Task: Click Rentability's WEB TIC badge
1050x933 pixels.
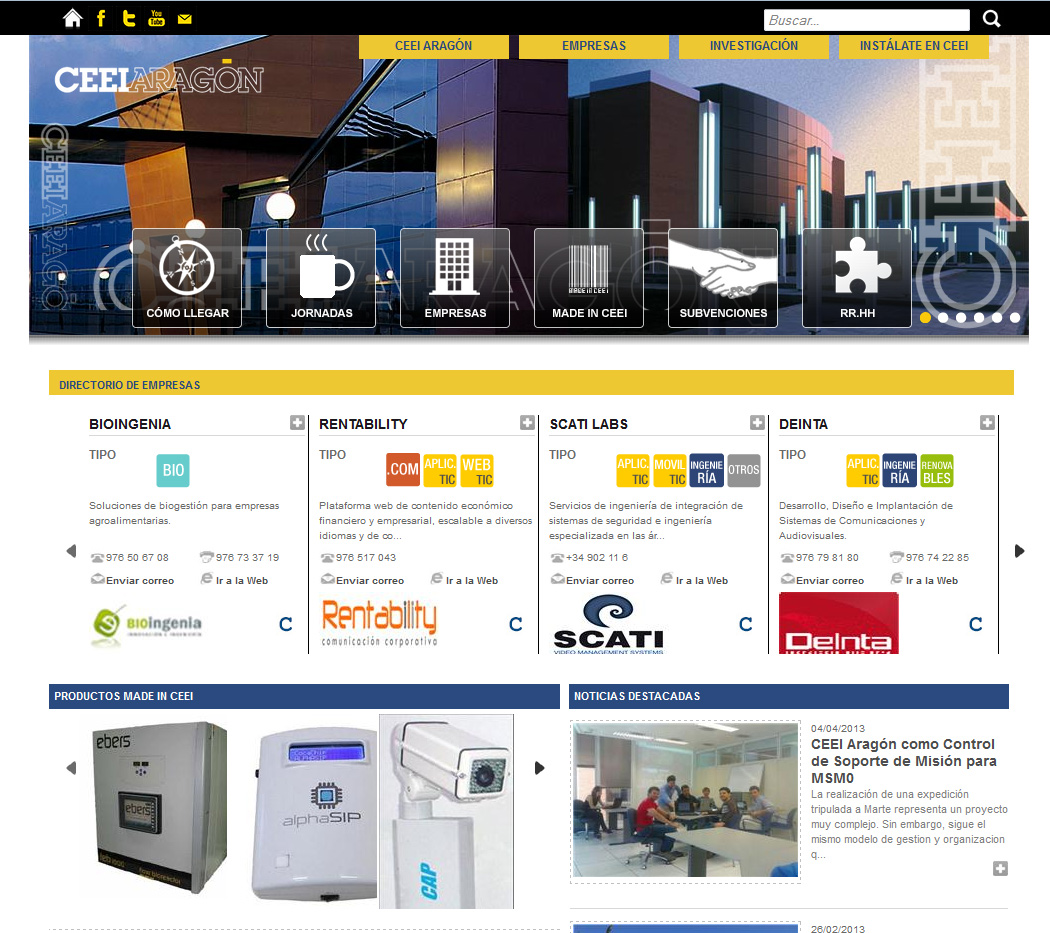Action: [476, 470]
